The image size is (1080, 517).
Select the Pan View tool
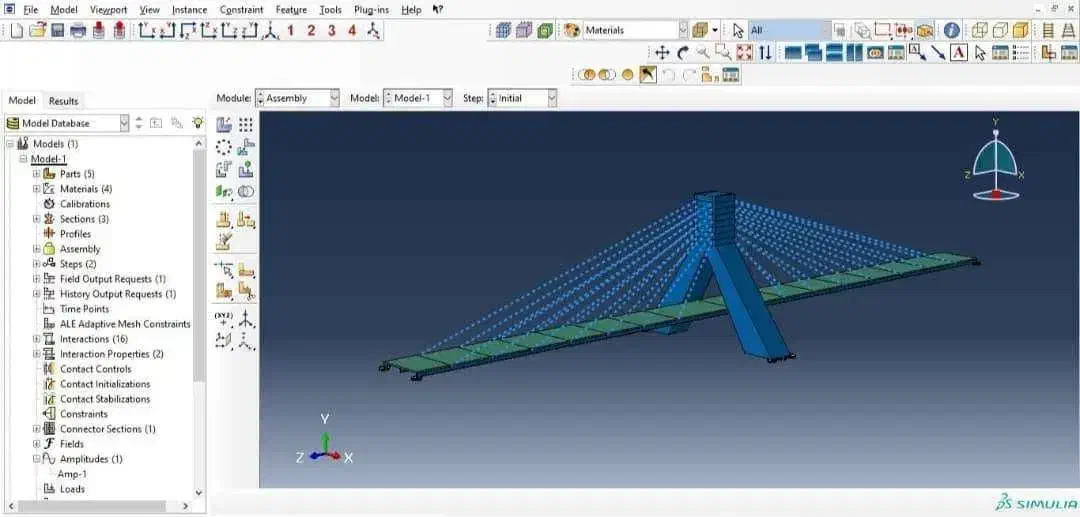[x=662, y=52]
